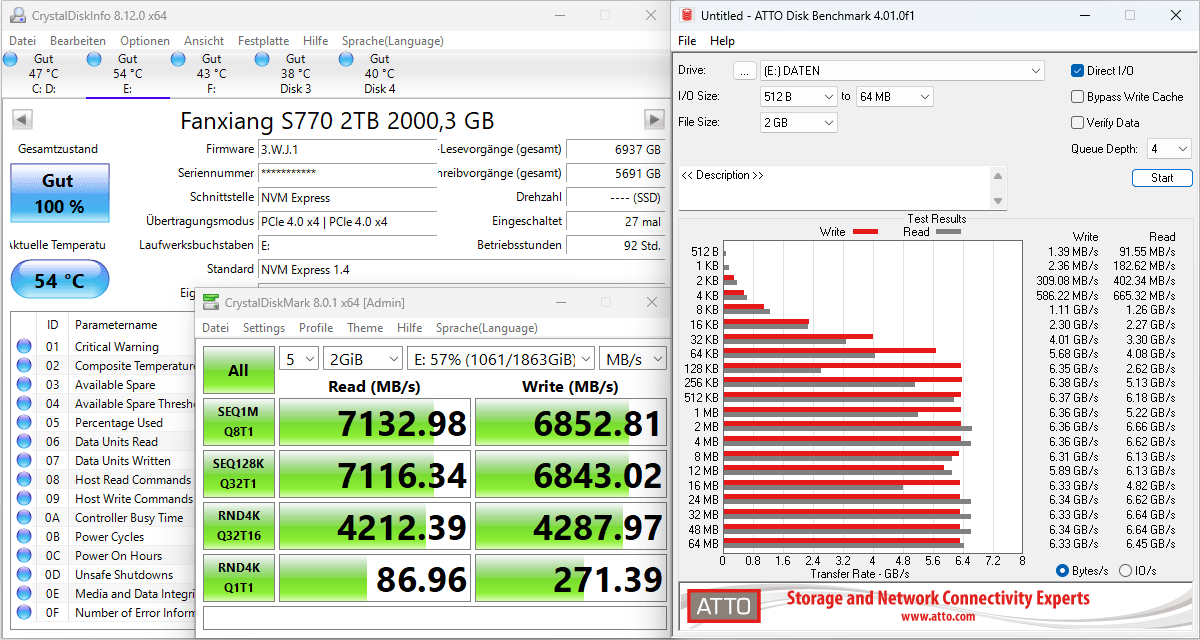
Task: Click CrystalDiskMark title bar app icon
Action: 211,302
